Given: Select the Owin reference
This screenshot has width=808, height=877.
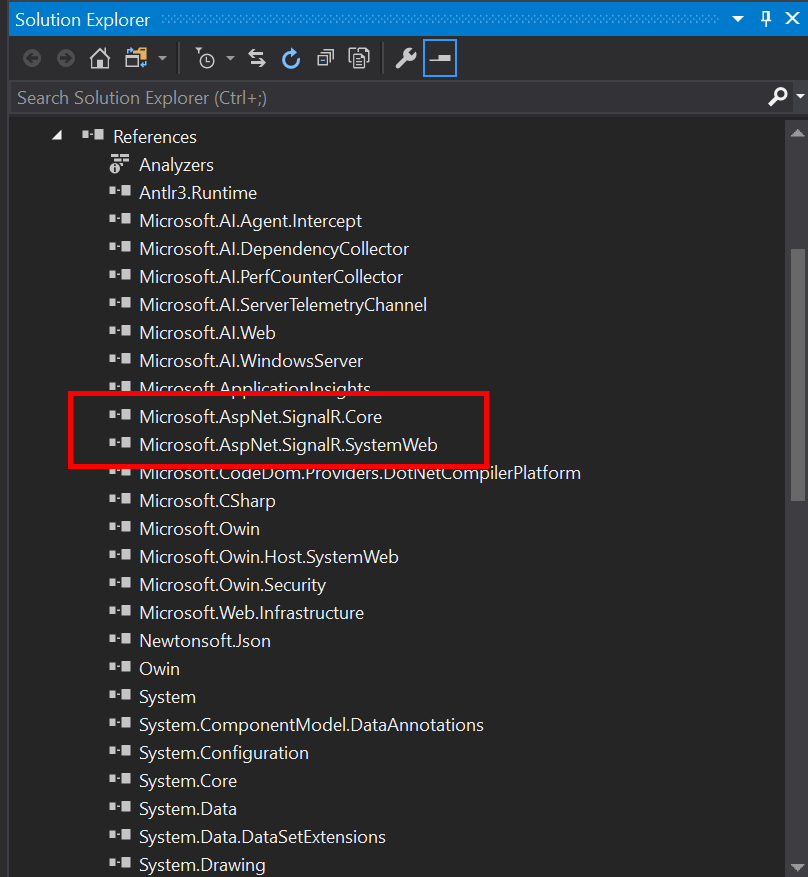Looking at the screenshot, I should click(159, 669).
